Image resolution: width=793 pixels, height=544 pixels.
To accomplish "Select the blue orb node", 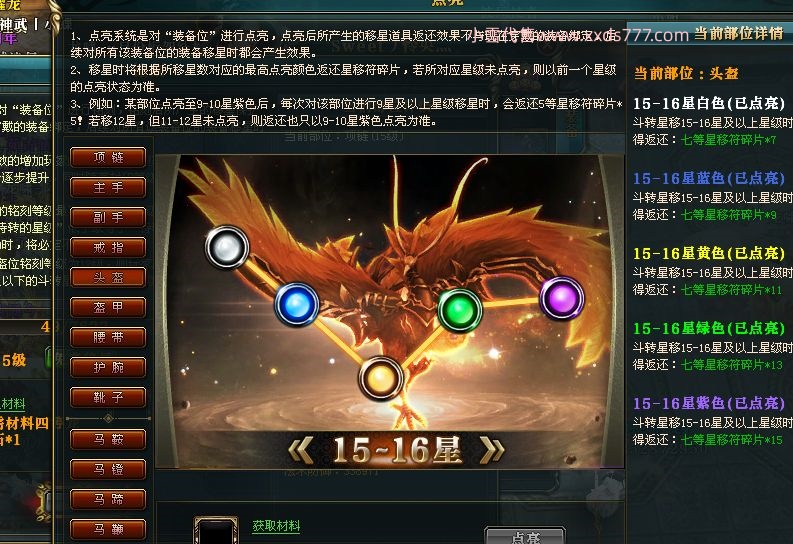I will point(297,304).
